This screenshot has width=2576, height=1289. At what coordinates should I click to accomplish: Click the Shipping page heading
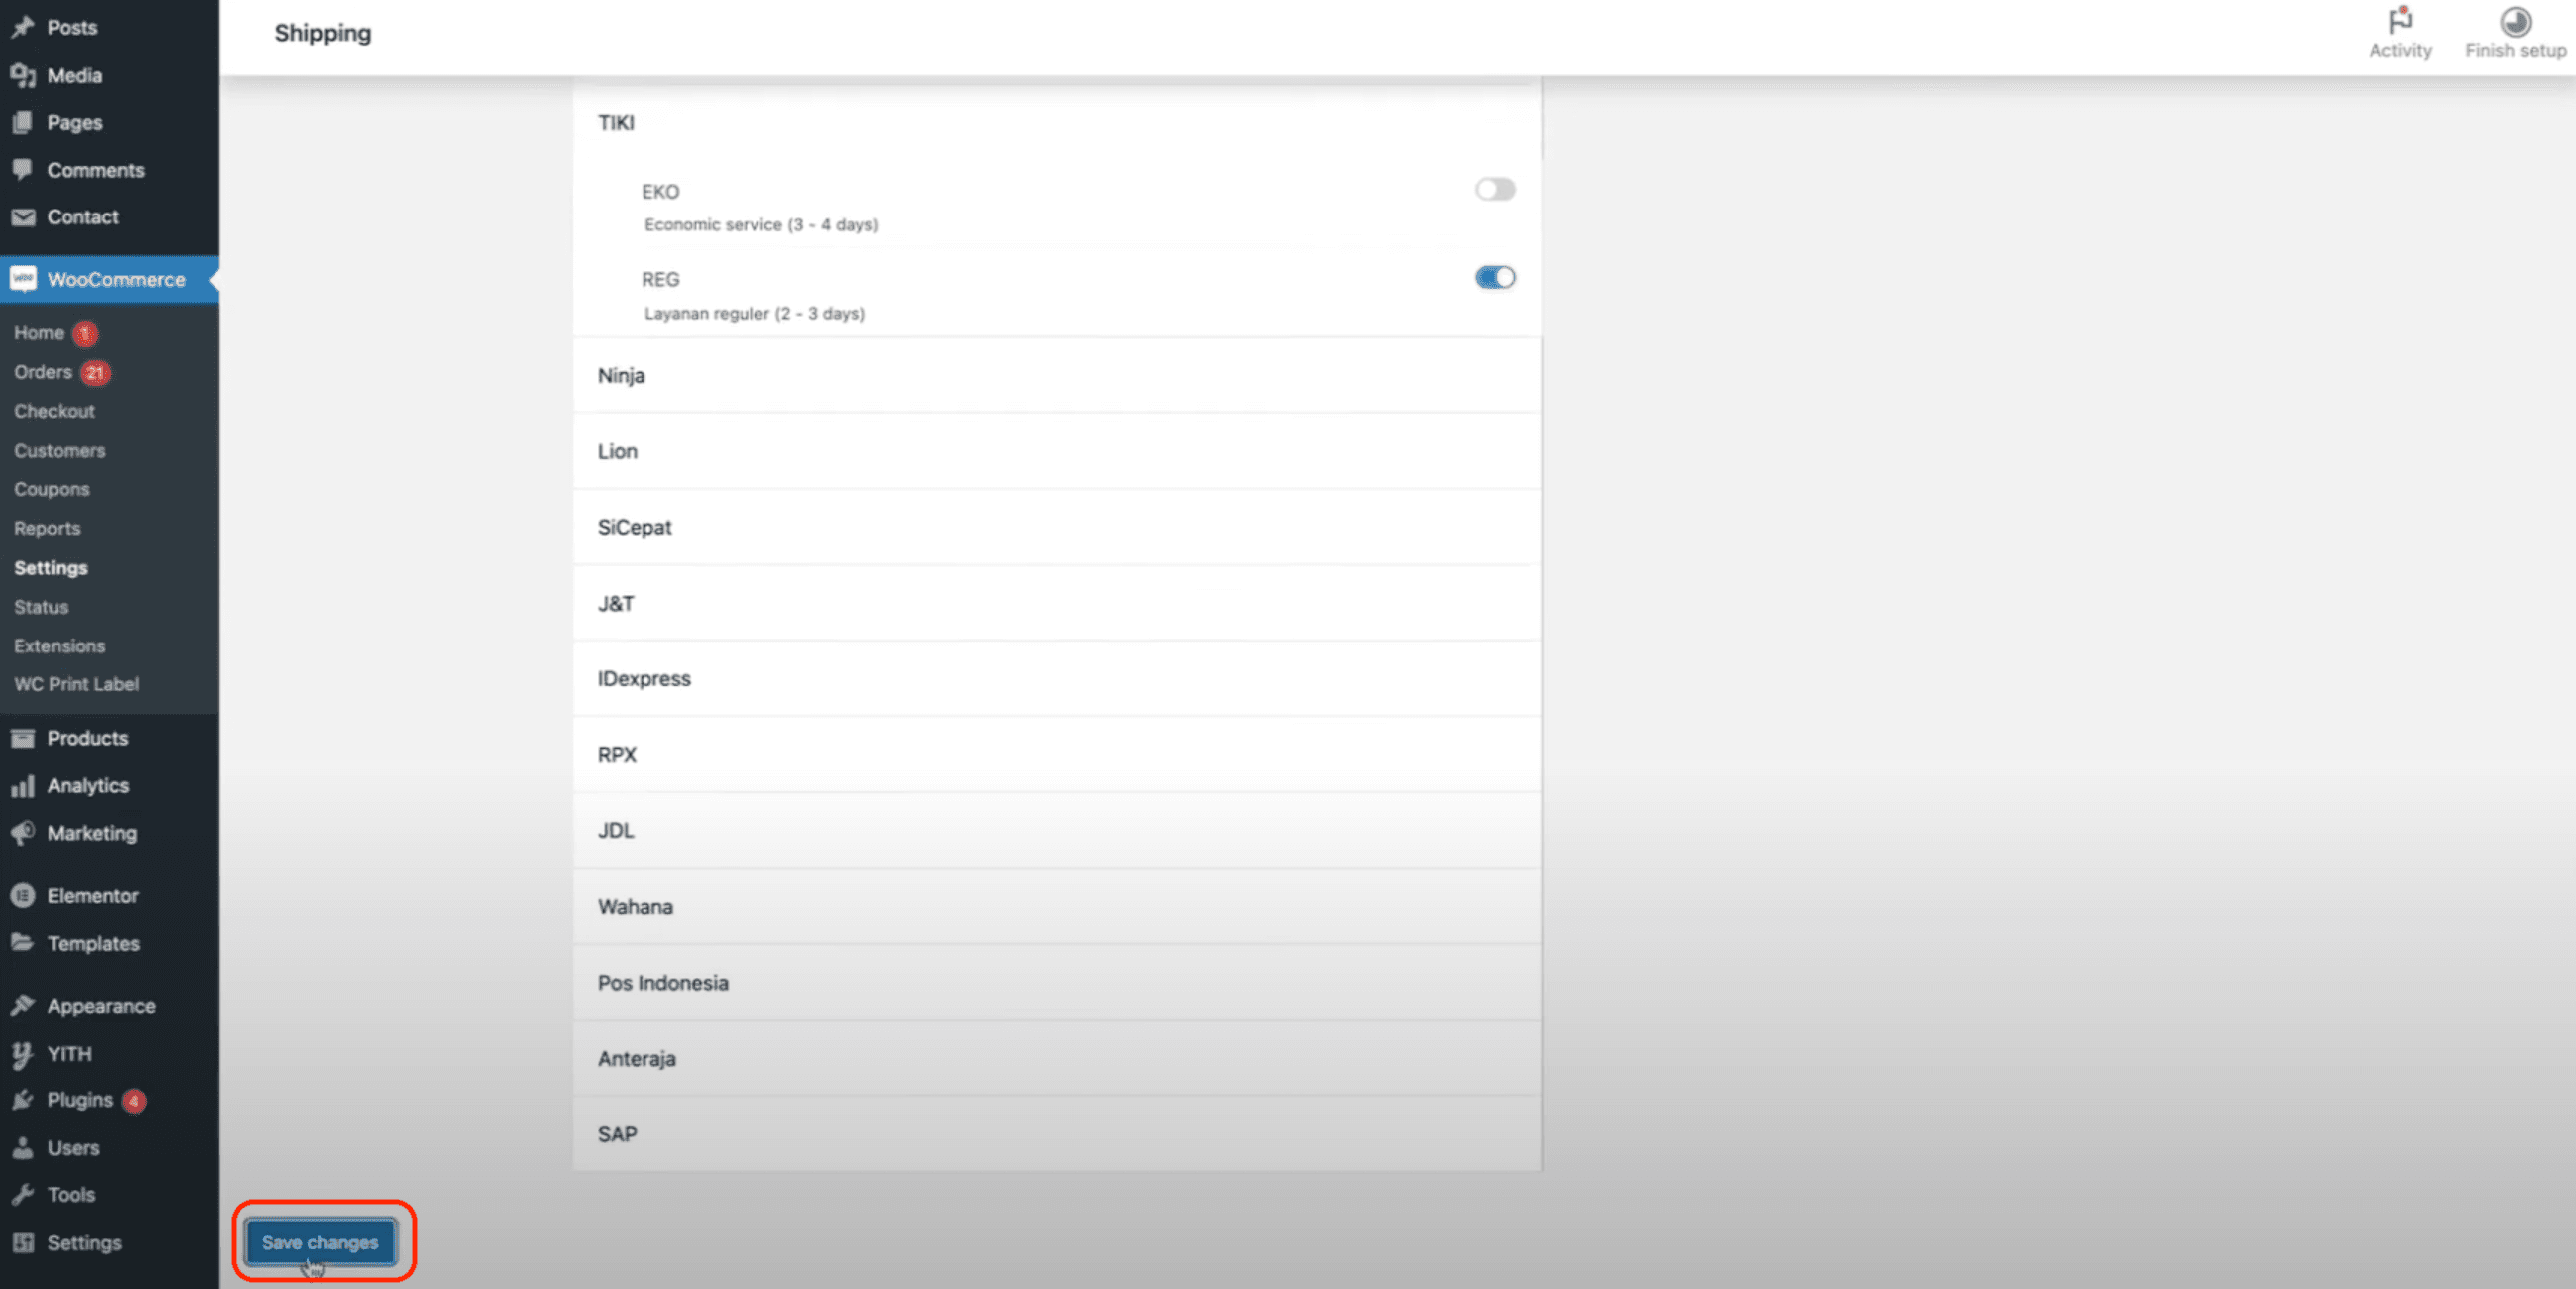[323, 33]
